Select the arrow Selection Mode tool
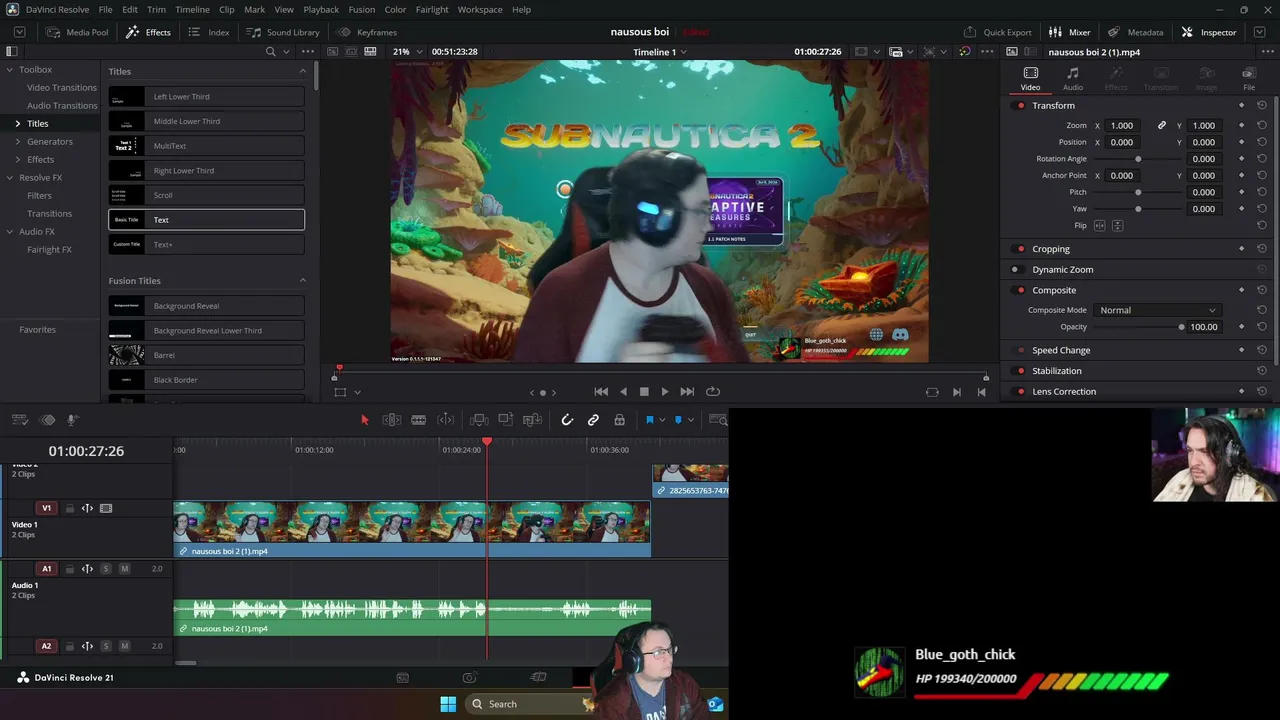Image resolution: width=1280 pixels, height=720 pixels. (365, 420)
